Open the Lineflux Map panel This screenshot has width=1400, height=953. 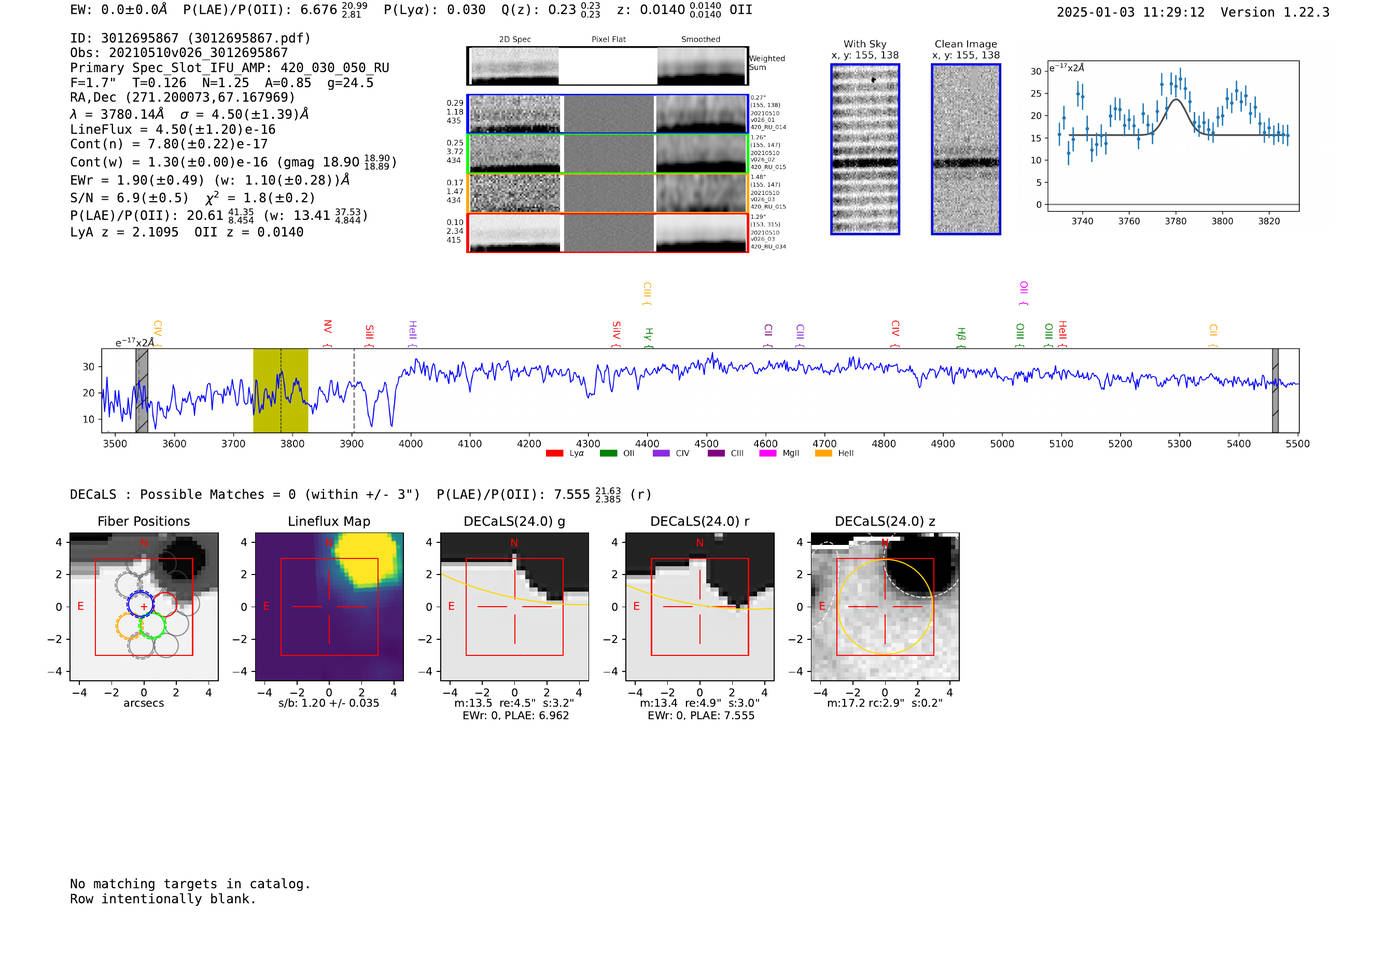tap(329, 607)
